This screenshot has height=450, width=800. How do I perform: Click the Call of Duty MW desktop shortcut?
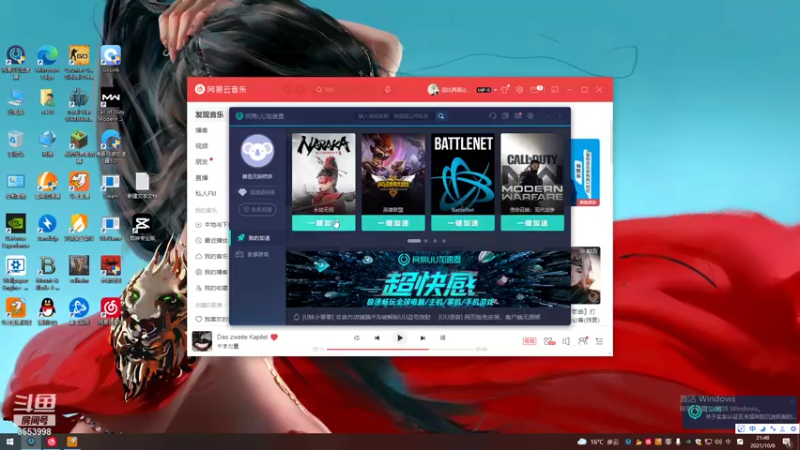(110, 105)
